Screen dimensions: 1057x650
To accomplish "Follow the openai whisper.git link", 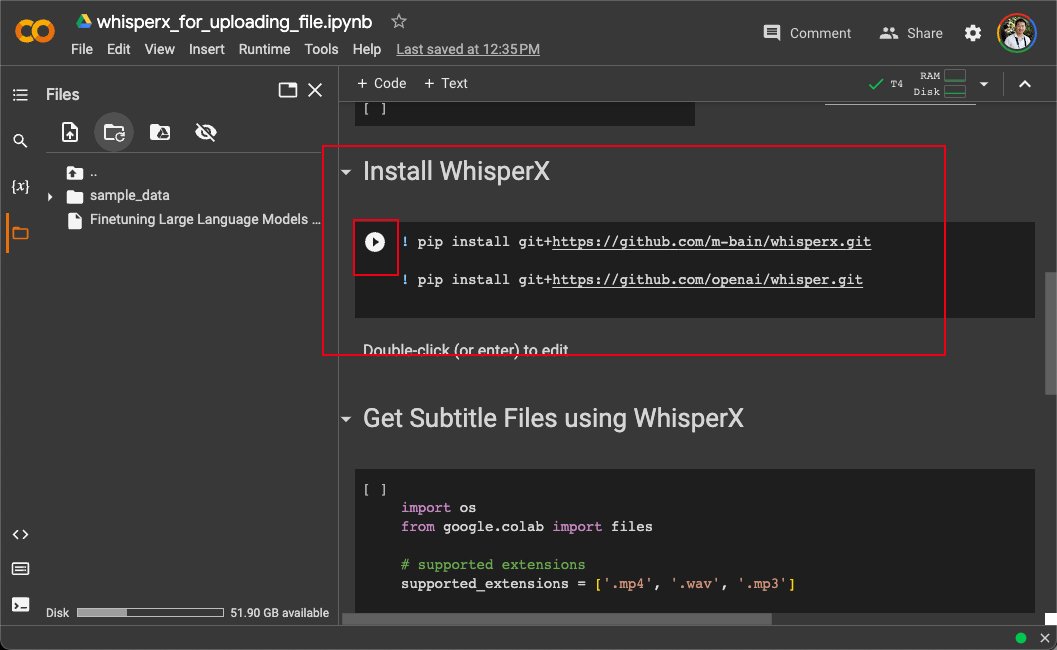I will (x=707, y=280).
